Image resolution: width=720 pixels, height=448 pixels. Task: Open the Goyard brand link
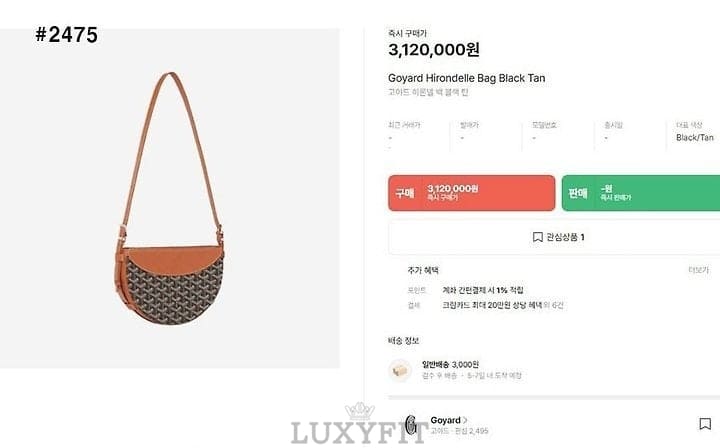pos(445,420)
